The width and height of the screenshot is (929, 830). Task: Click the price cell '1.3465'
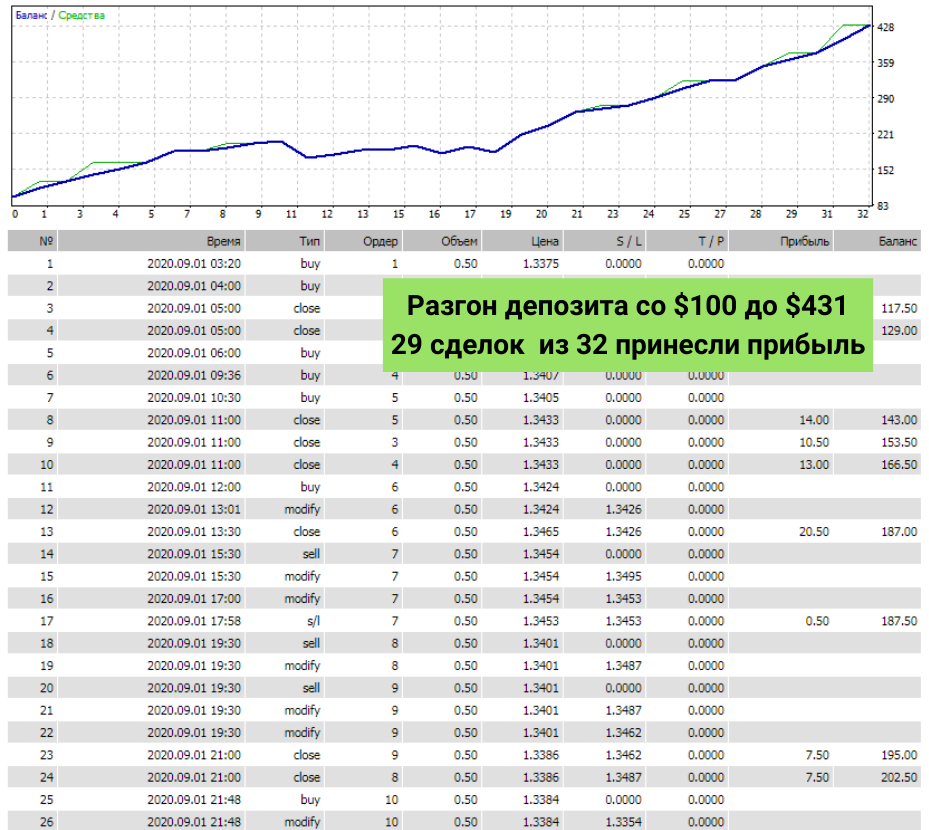click(540, 532)
